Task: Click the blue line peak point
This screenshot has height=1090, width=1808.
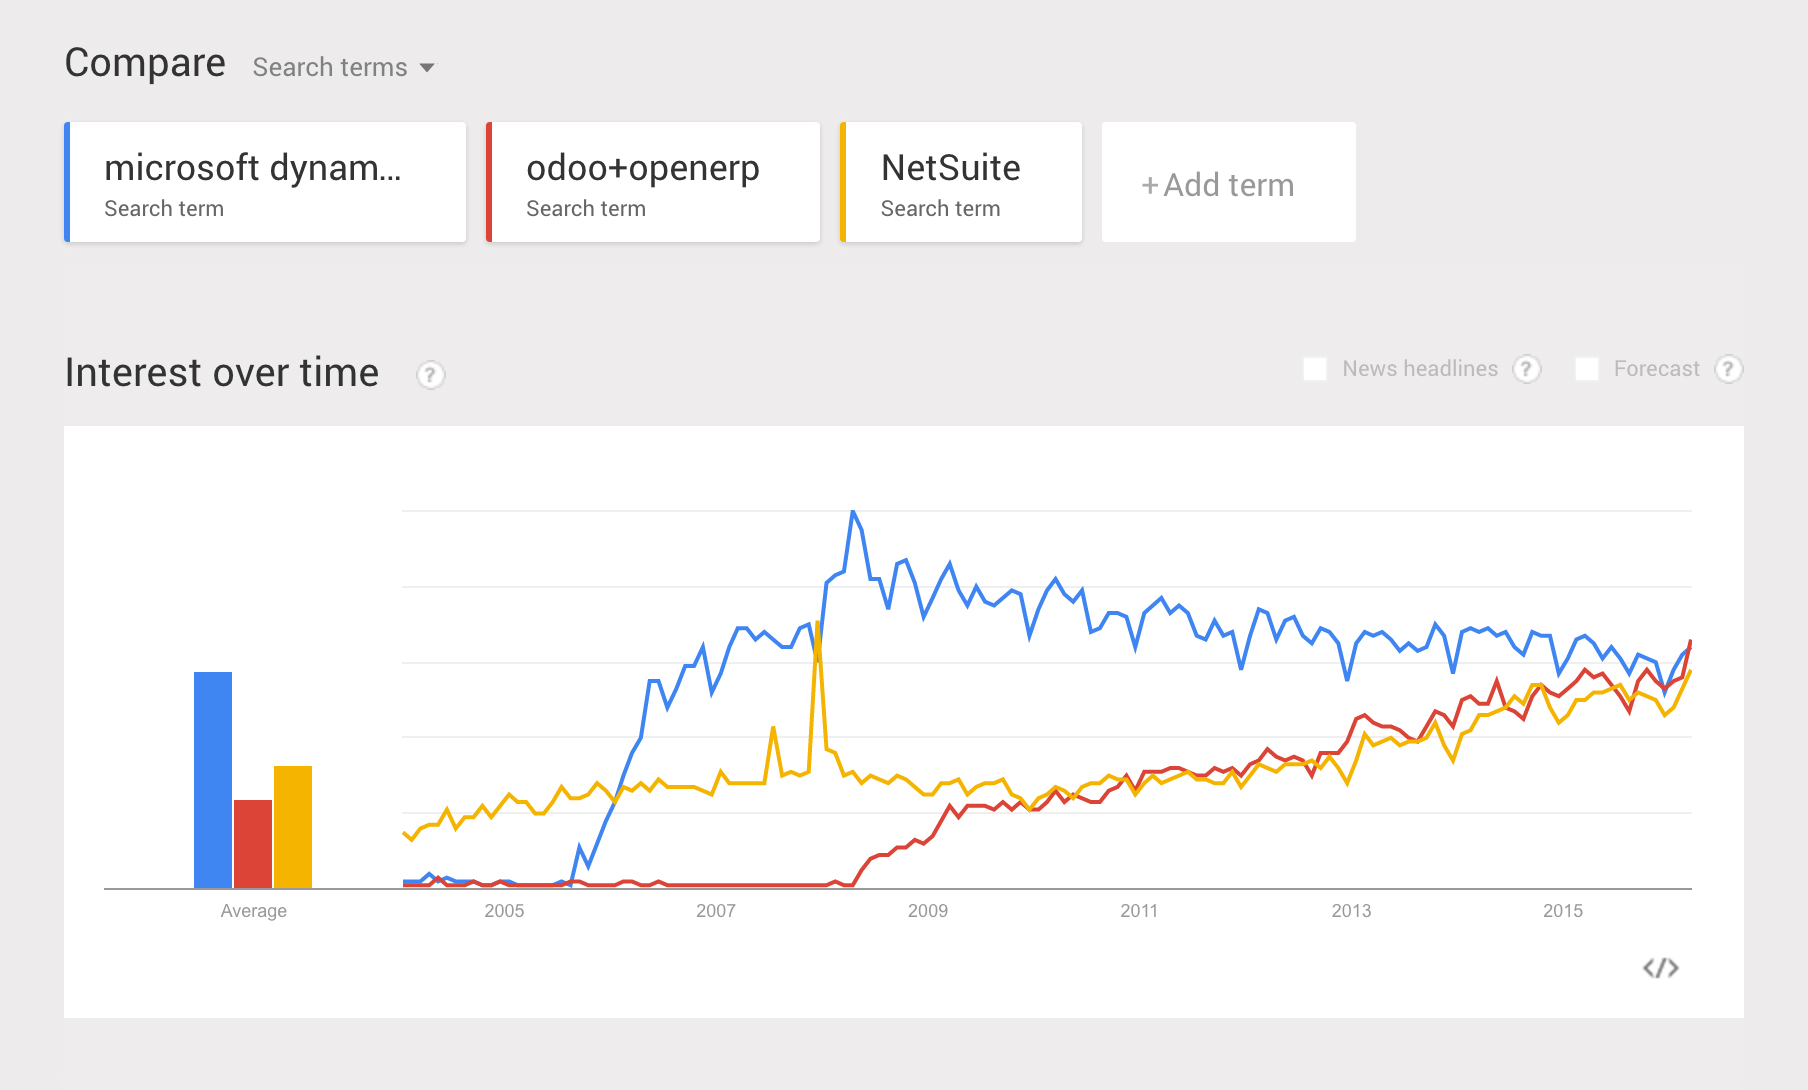Action: 853,512
